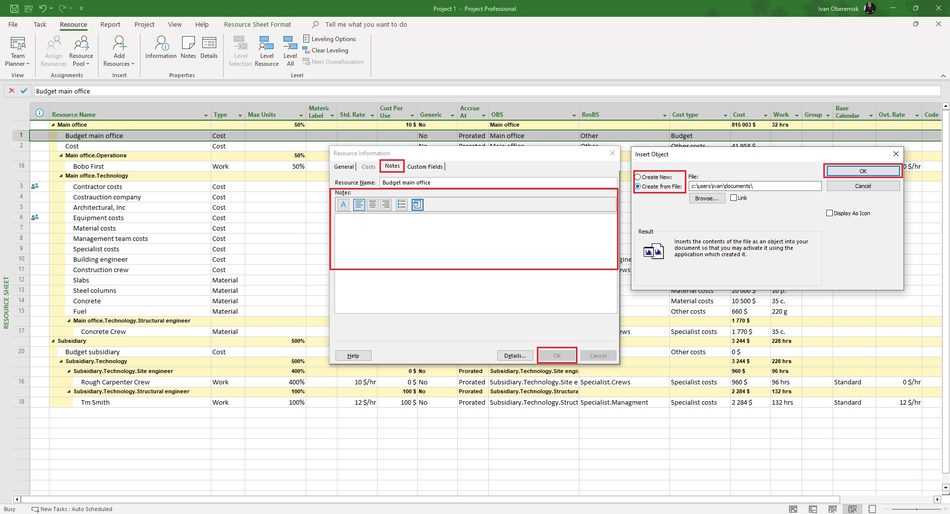
Task: Click the Tell me search magnifier icon
Action: [x=316, y=24]
